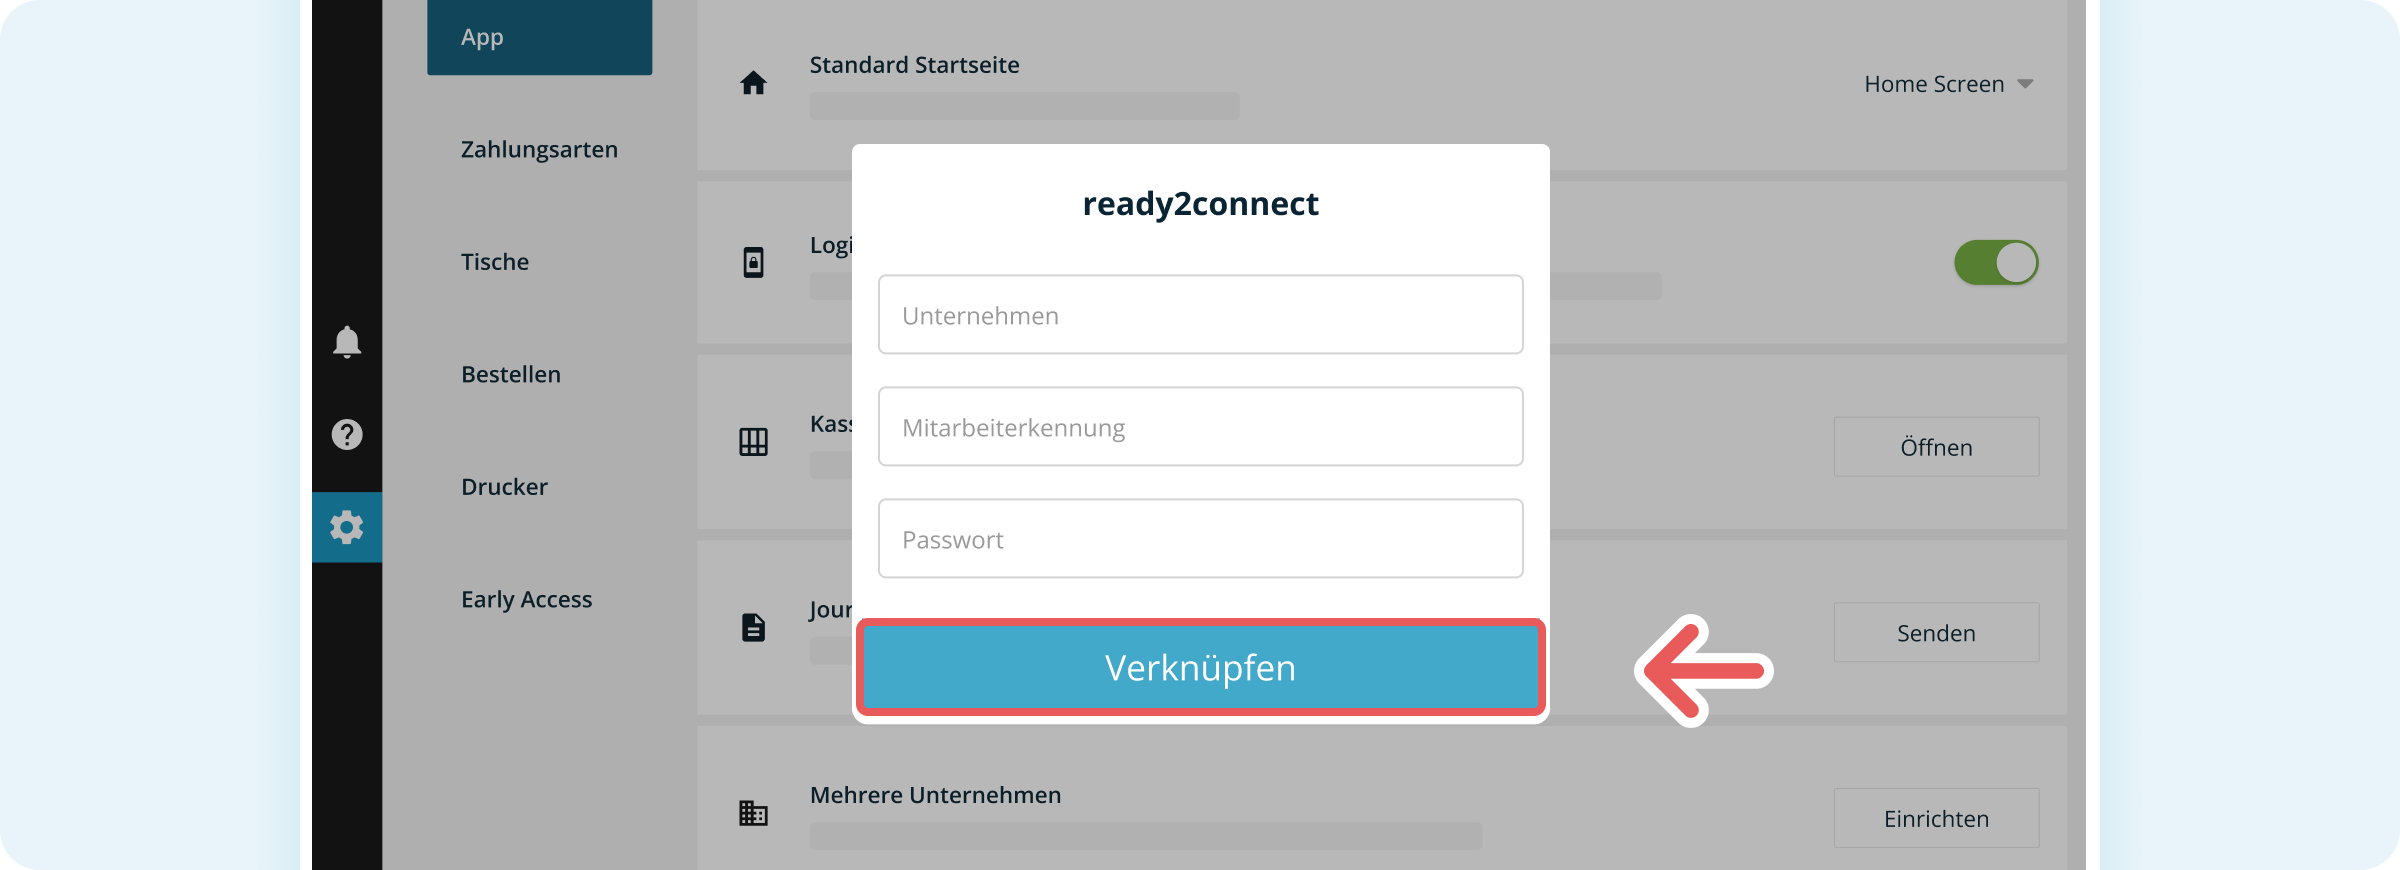The image size is (2400, 870).
Task: Click the Mehrere Unternehmen building icon
Action: pyautogui.click(x=752, y=812)
